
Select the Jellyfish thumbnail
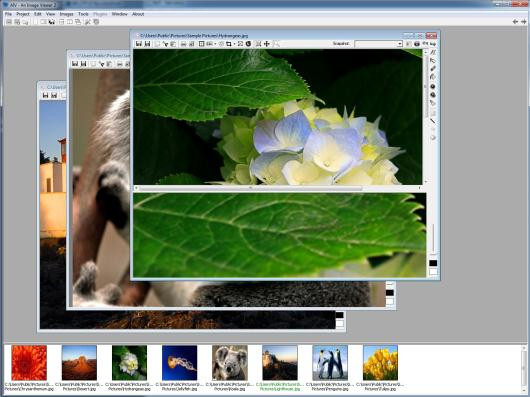[179, 363]
